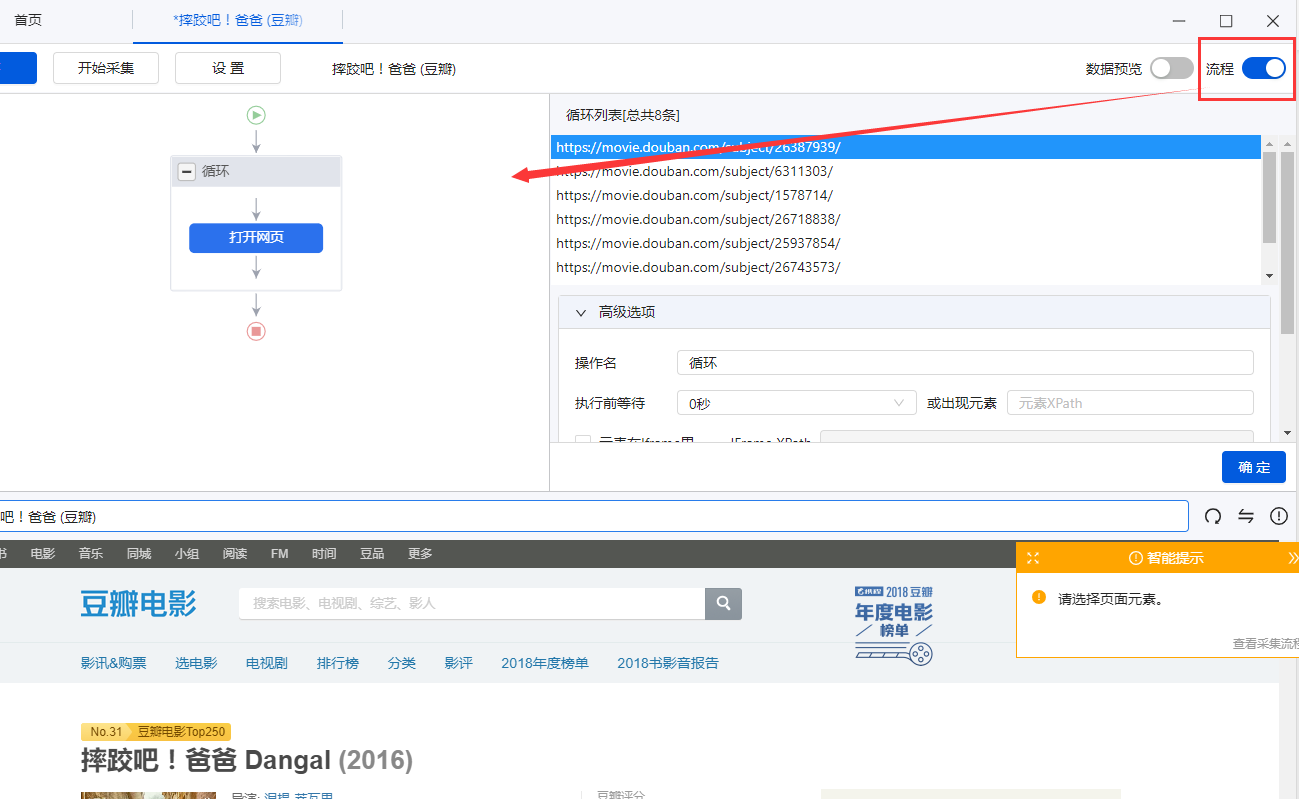Screen dimensions: 1299x799
Task: Switch to the 首页 tab
Action: (x=28, y=20)
